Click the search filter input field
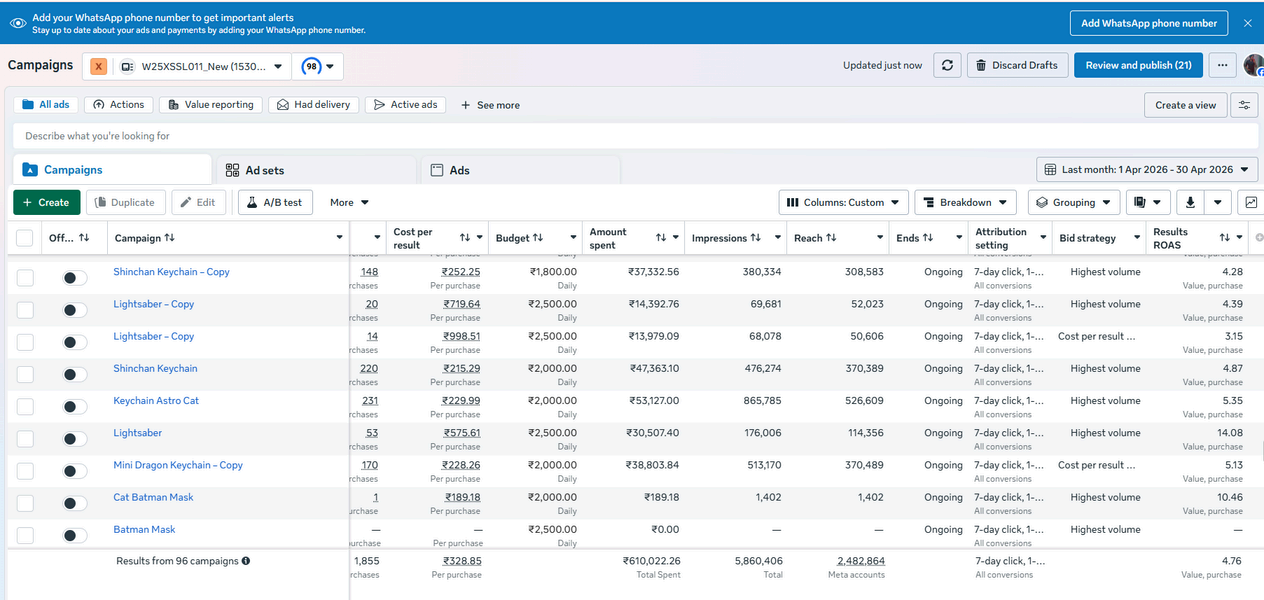Screen dimensions: 1264x600 pos(635,136)
